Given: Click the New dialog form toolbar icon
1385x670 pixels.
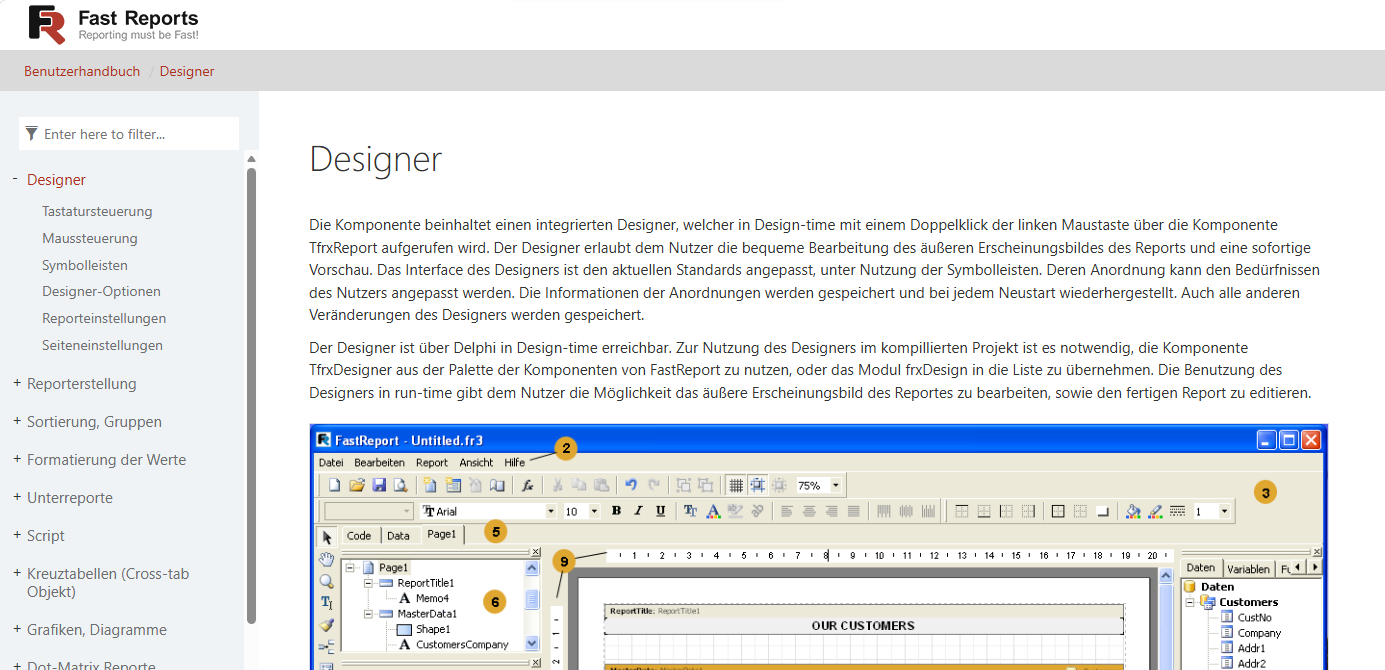Looking at the screenshot, I should [x=452, y=485].
